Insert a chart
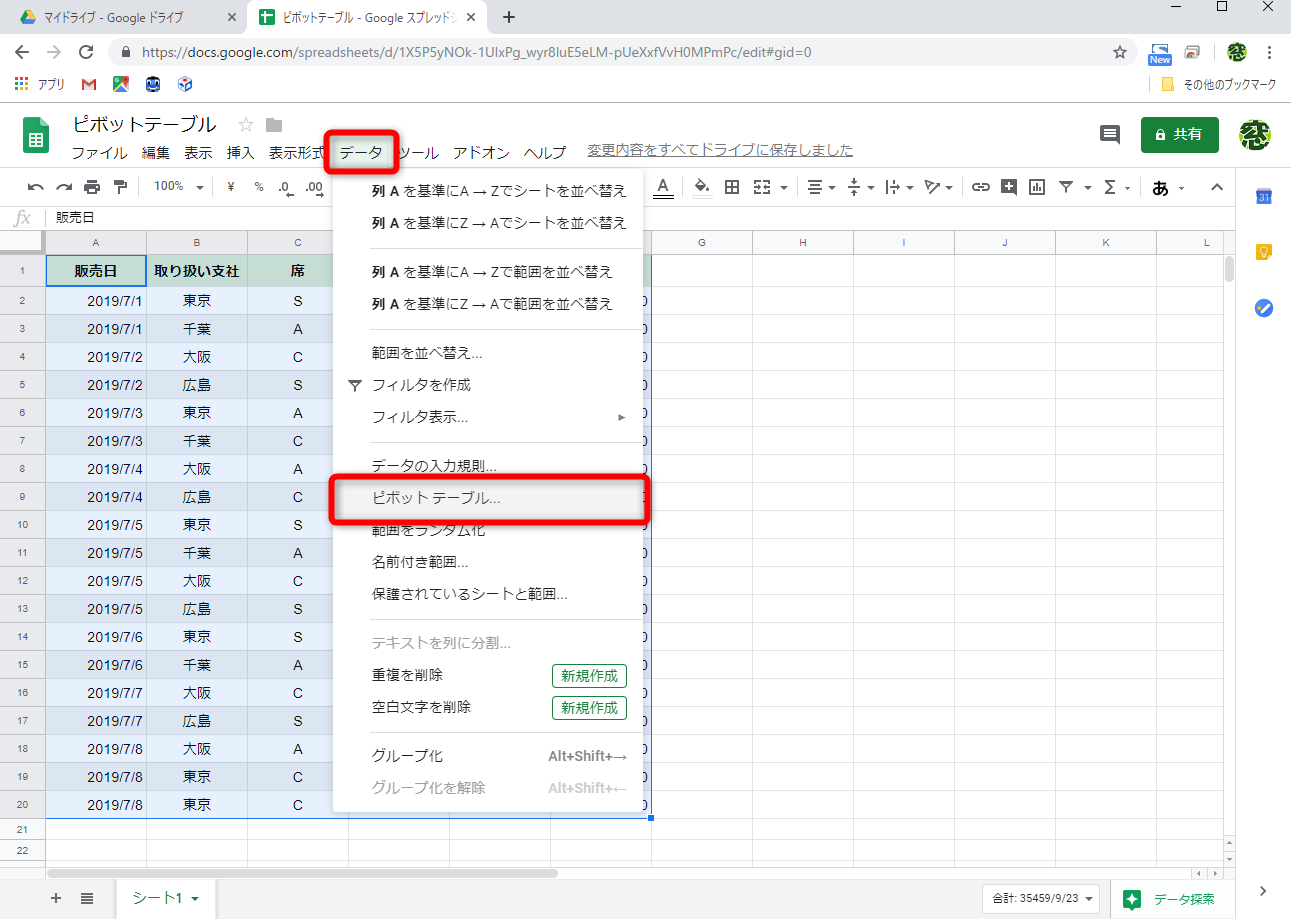 (1036, 187)
